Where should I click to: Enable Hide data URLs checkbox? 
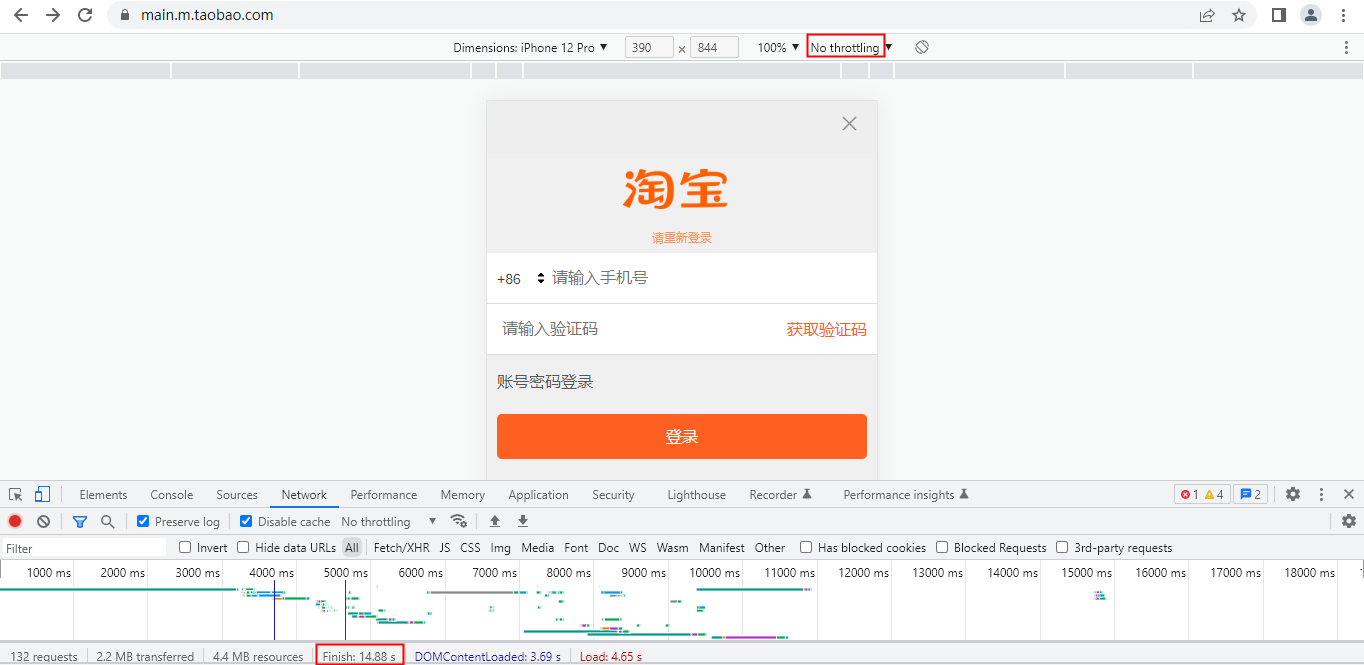[x=243, y=548]
